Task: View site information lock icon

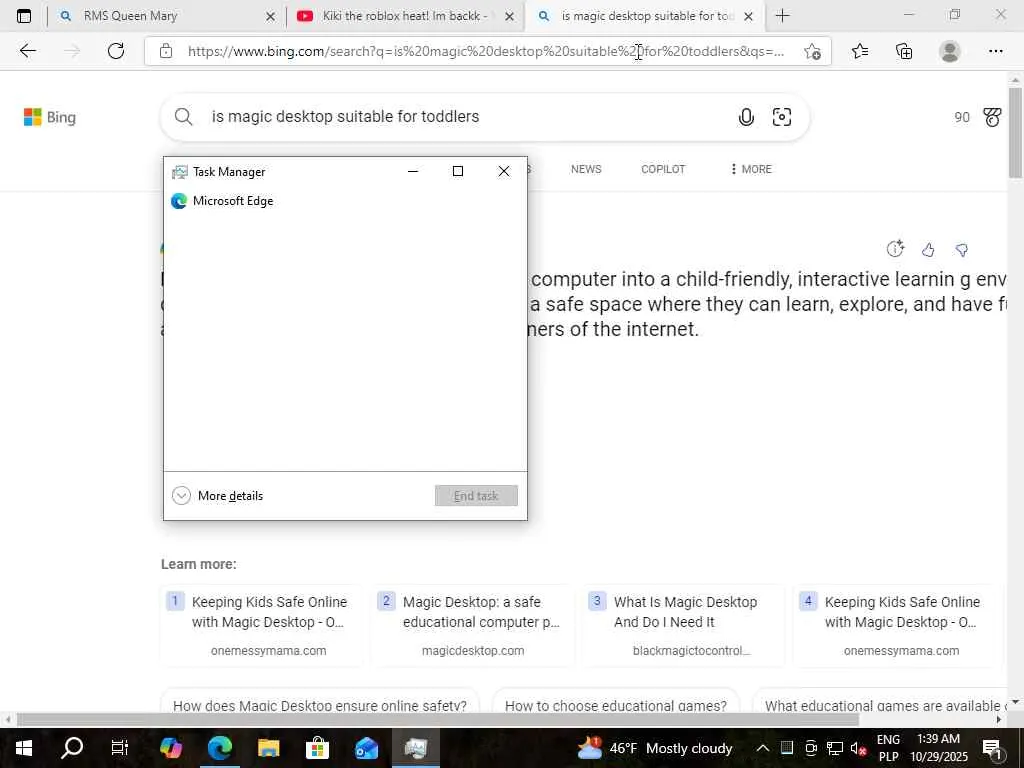Action: tap(166, 51)
